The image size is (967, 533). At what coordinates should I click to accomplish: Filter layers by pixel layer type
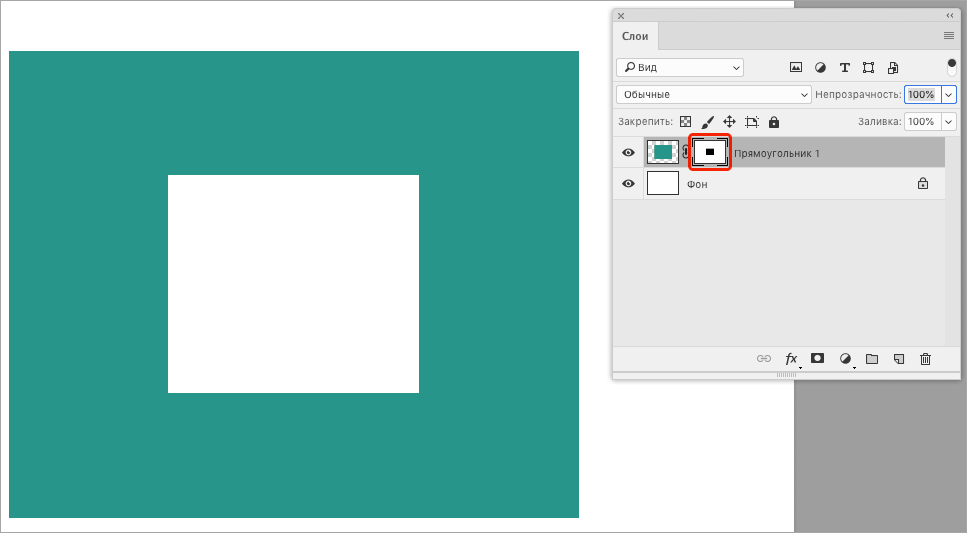pos(796,68)
